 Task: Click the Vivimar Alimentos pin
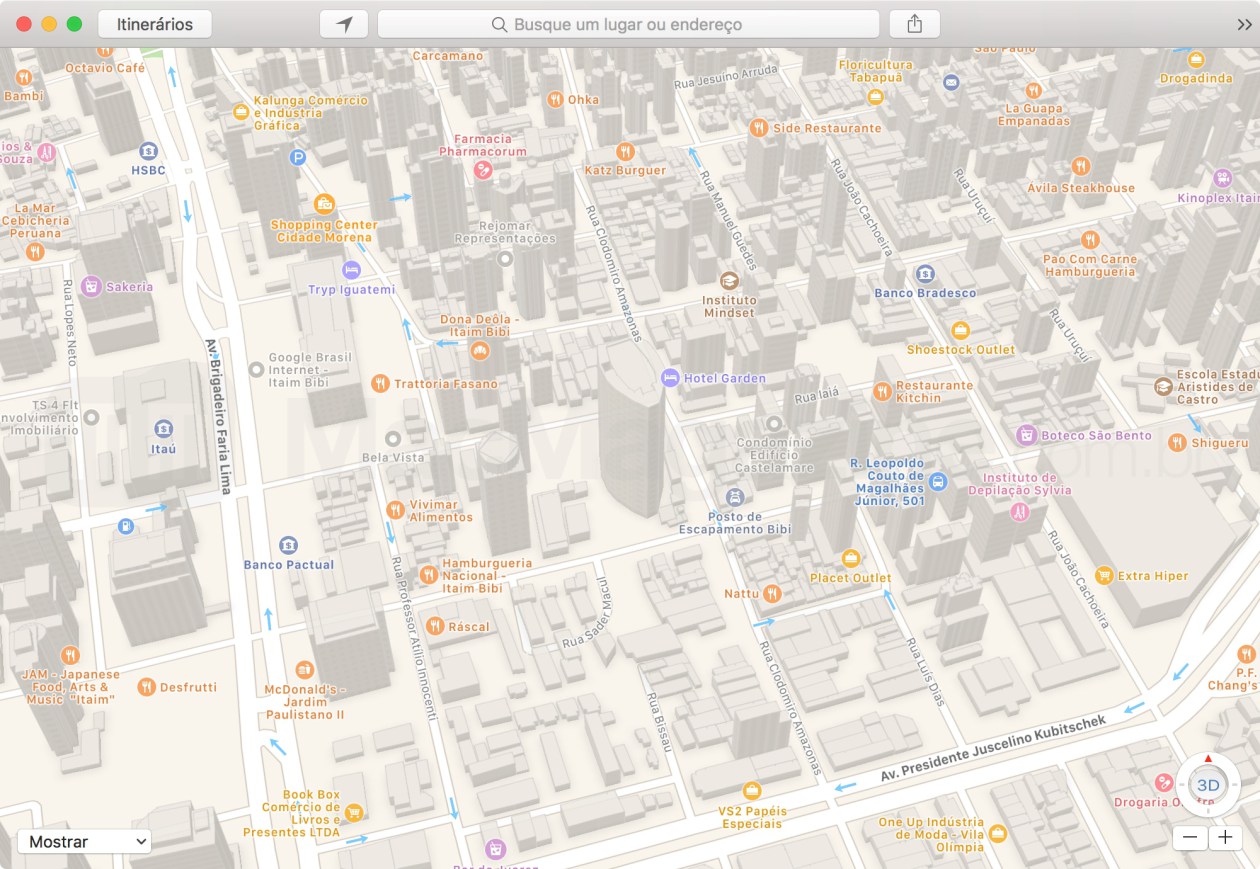395,510
